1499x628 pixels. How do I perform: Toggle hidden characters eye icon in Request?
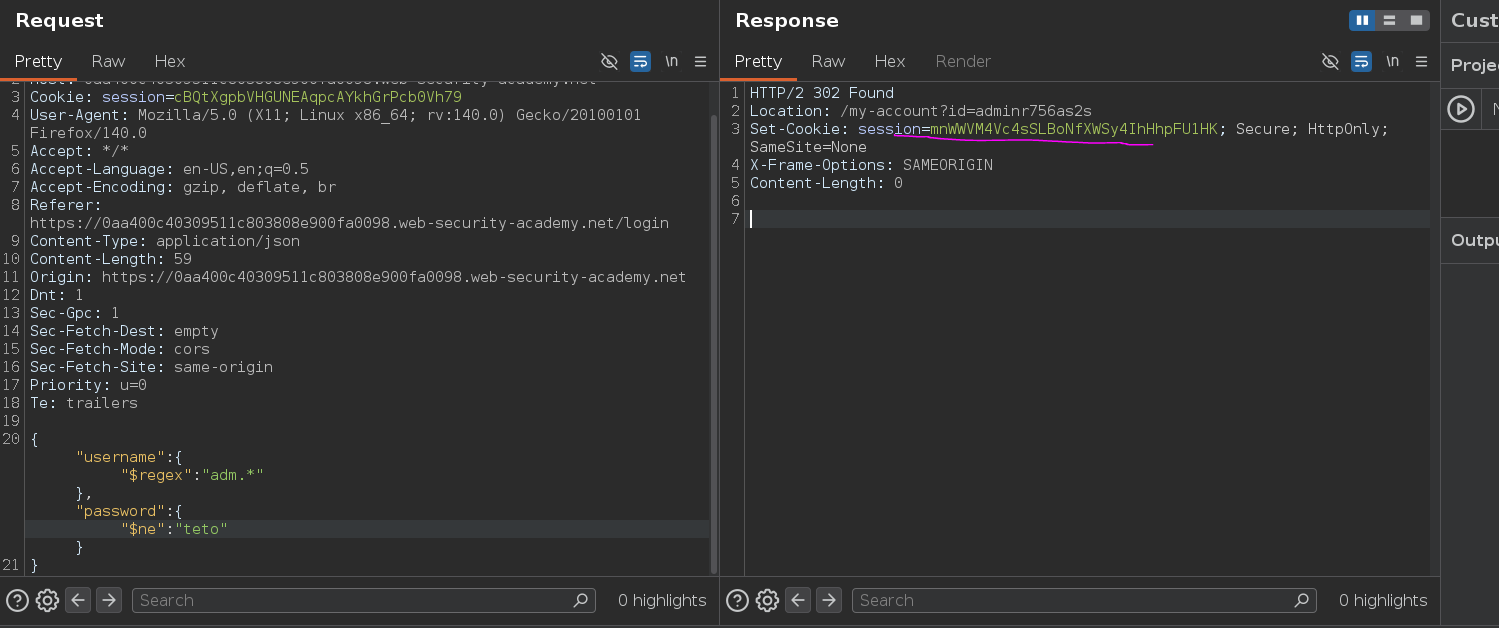[x=609, y=61]
